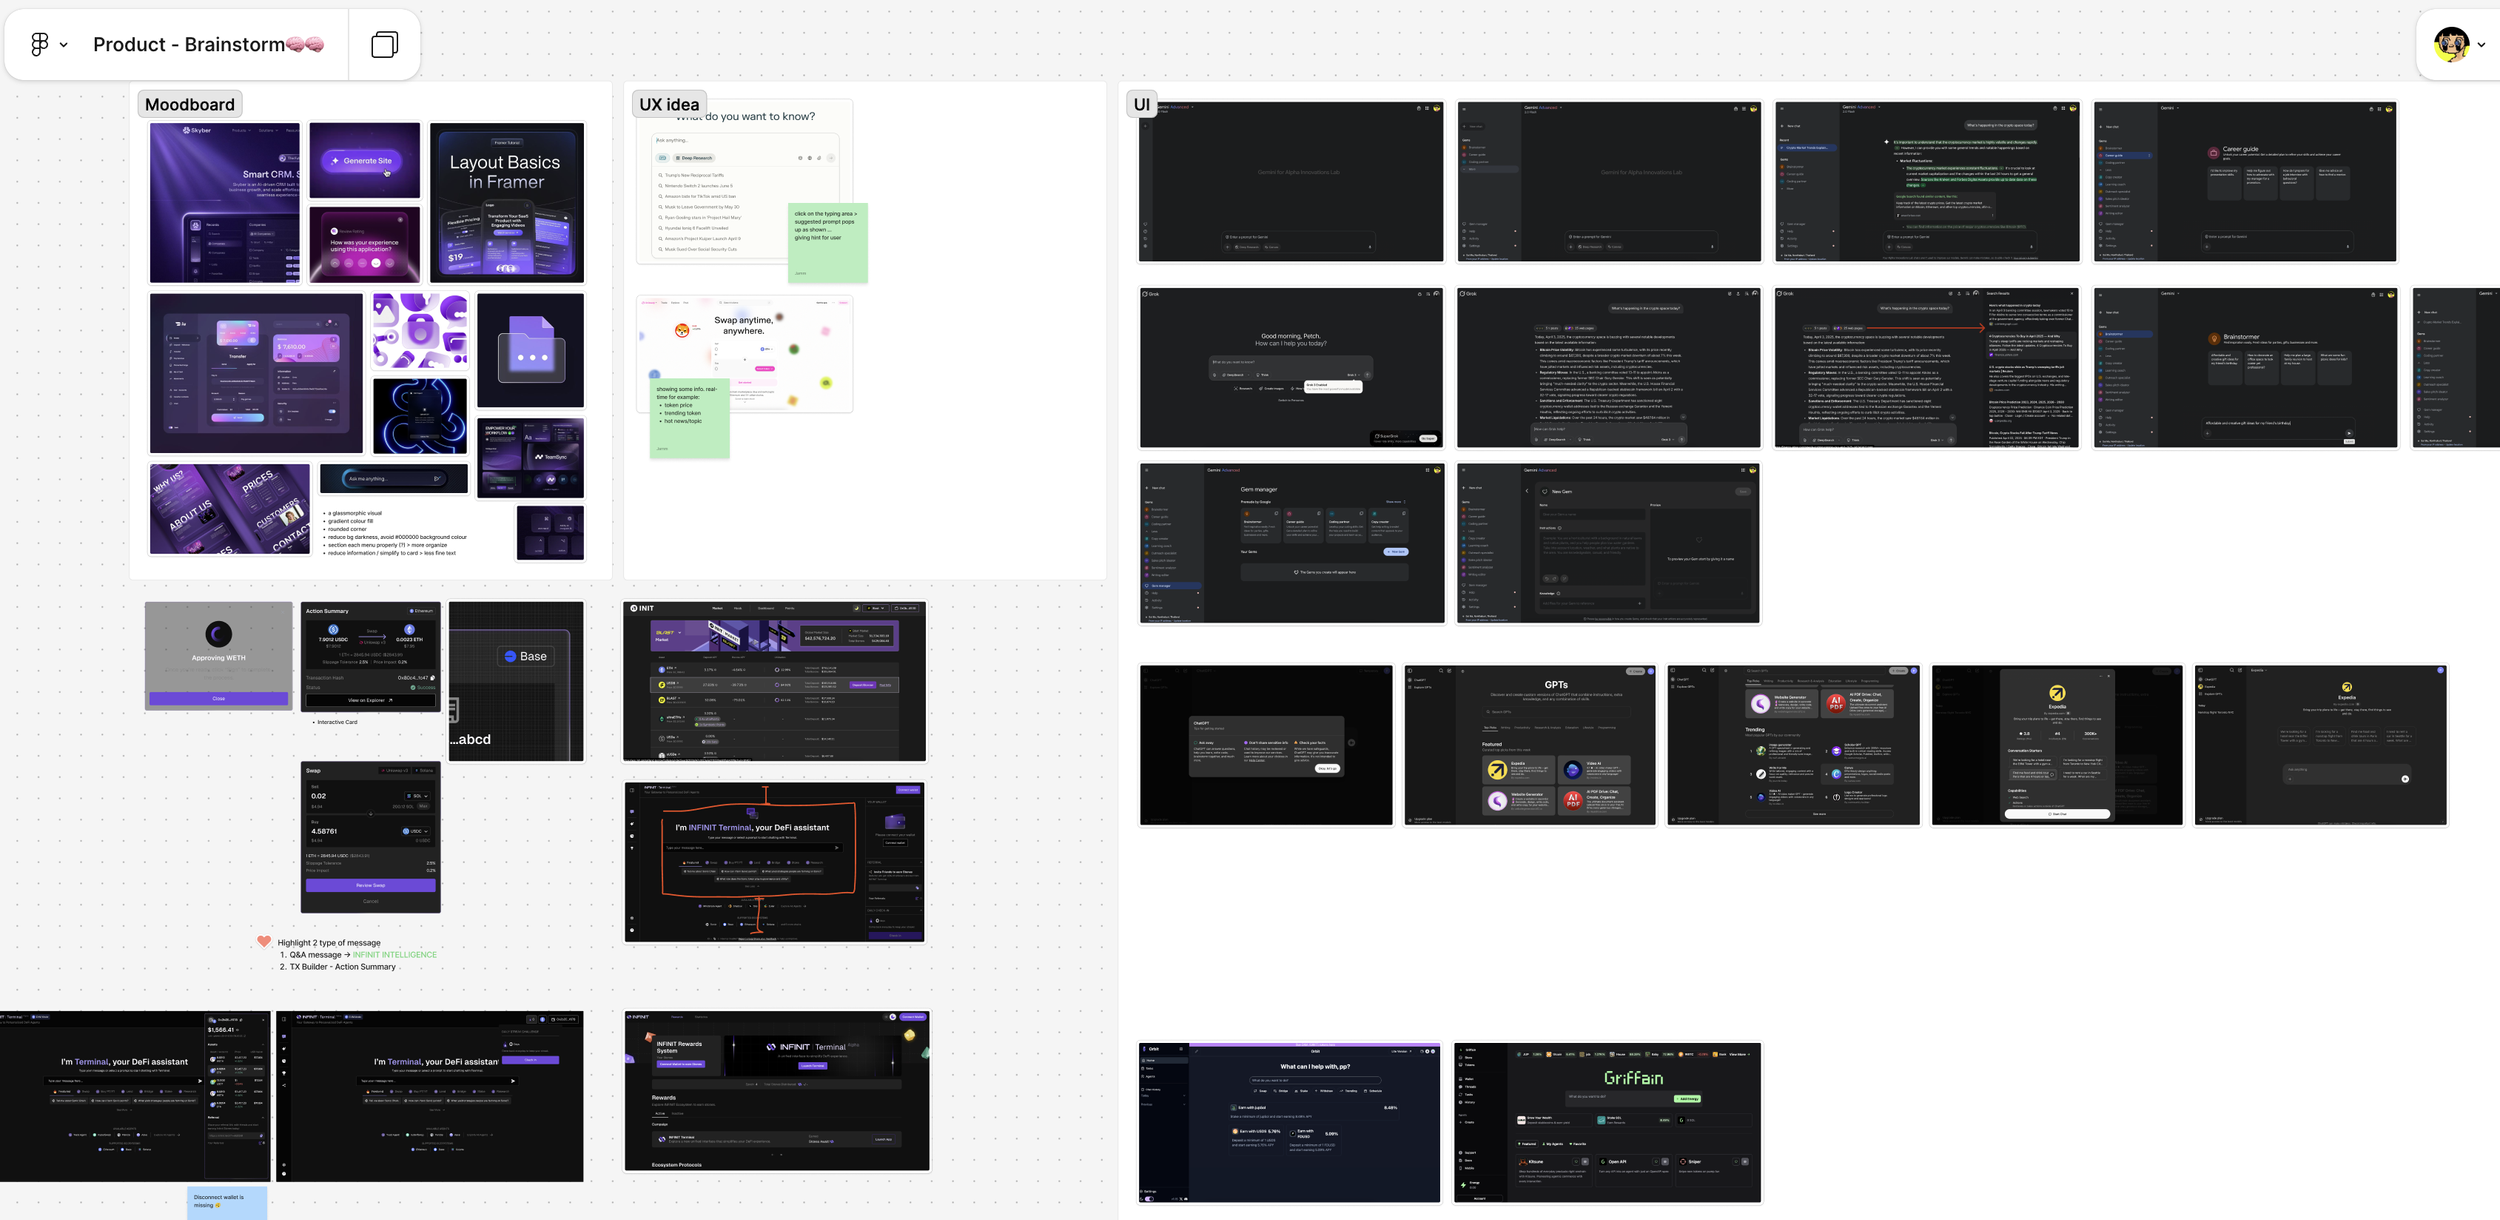Select the GPTs store screenshot
The height and width of the screenshot is (1220, 2500).
click(x=1529, y=745)
